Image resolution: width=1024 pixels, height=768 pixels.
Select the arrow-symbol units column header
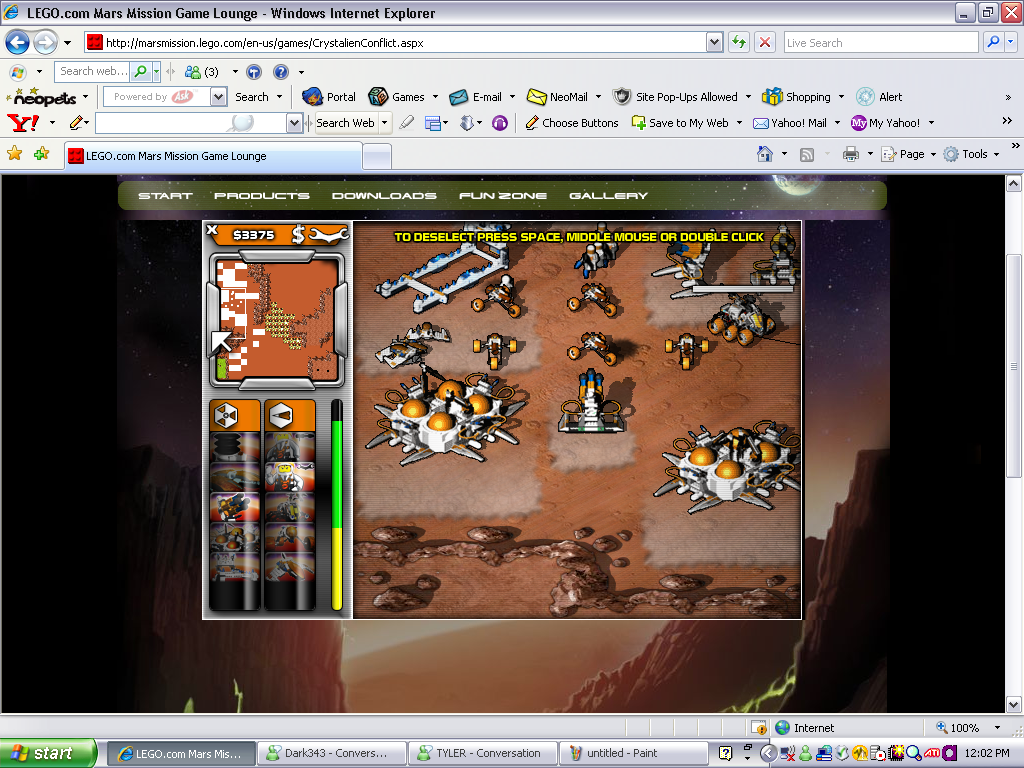(290, 415)
